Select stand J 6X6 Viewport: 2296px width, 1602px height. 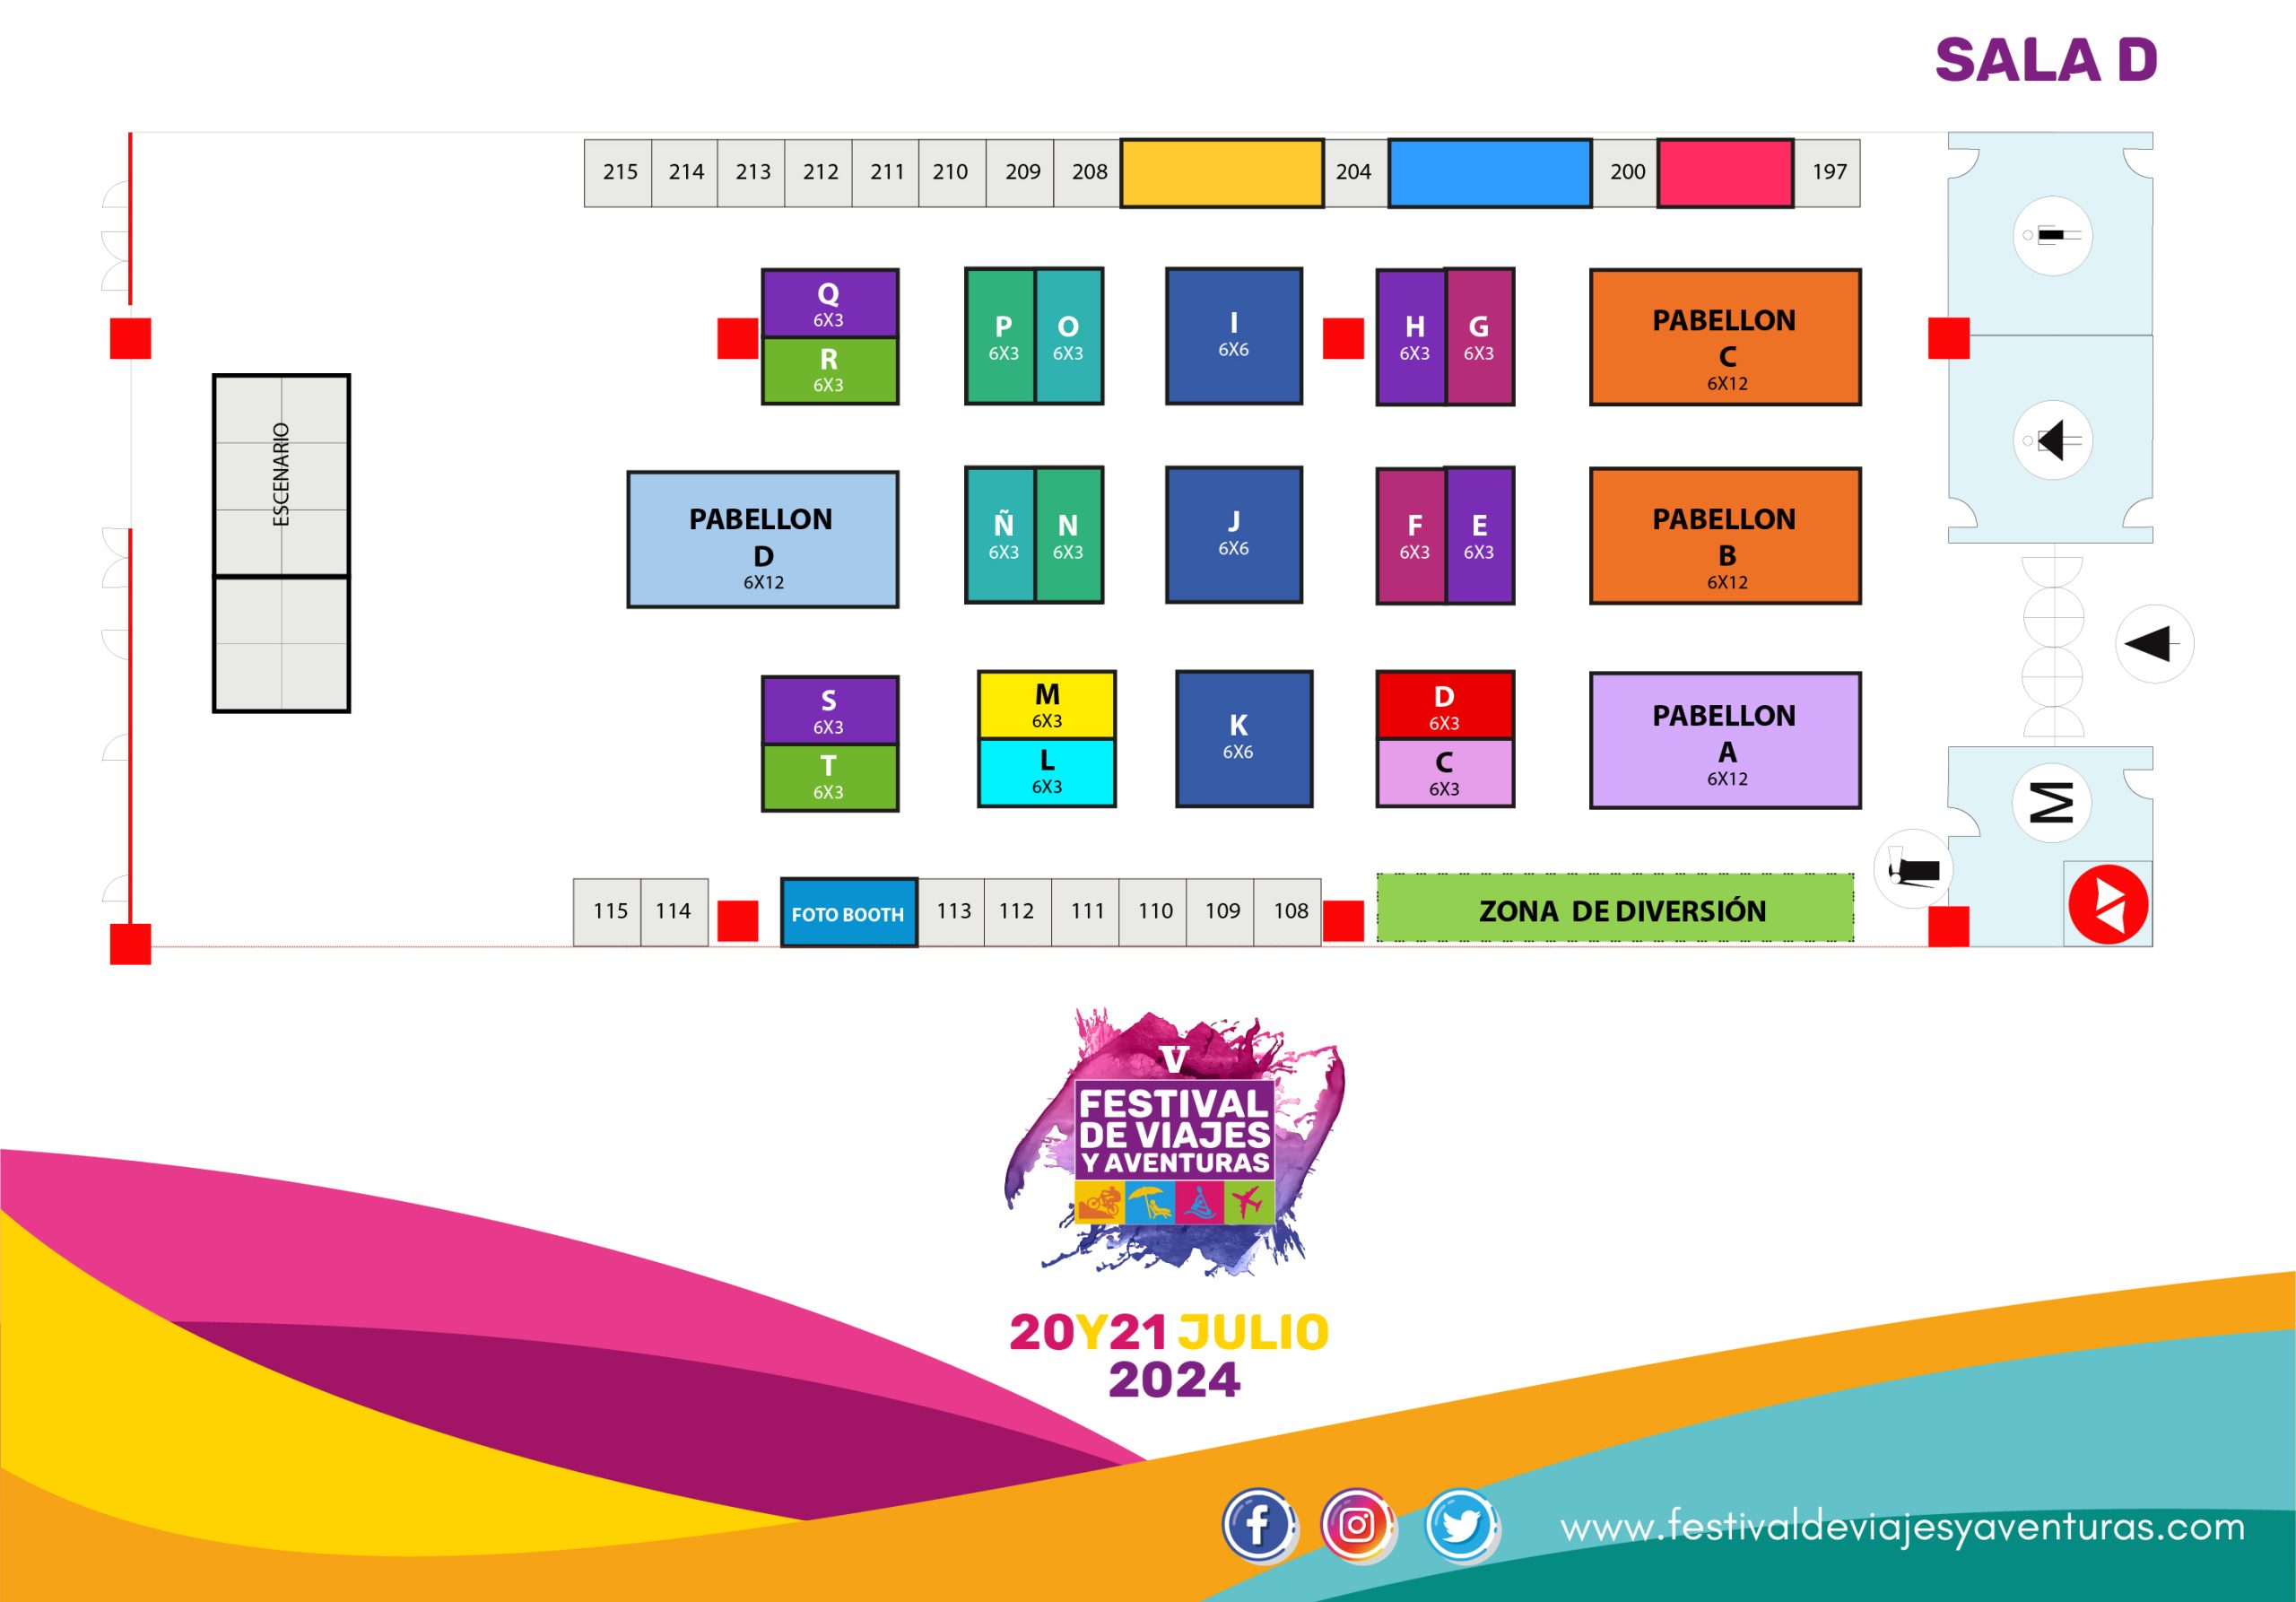(1234, 535)
